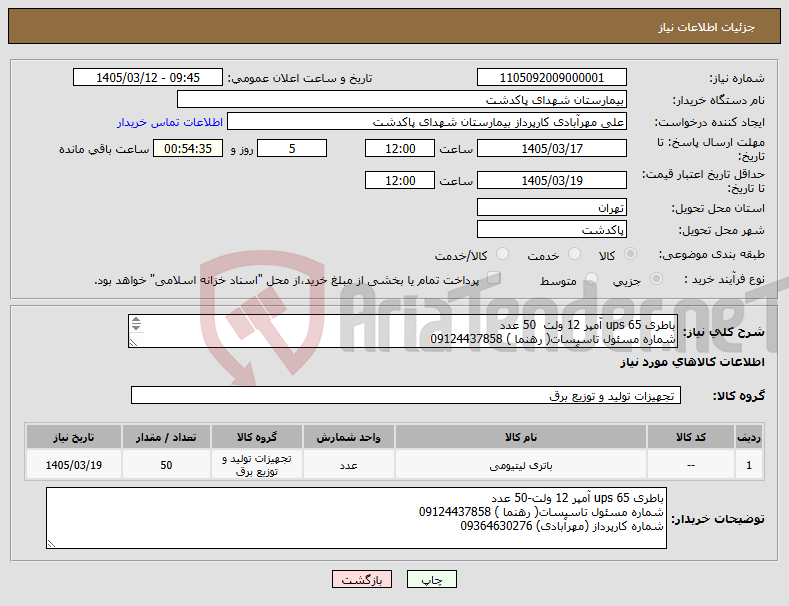This screenshot has height=606, width=789.
Task: Click the announcement date field 1405/03/12 - 09:45
Action: pos(148,78)
